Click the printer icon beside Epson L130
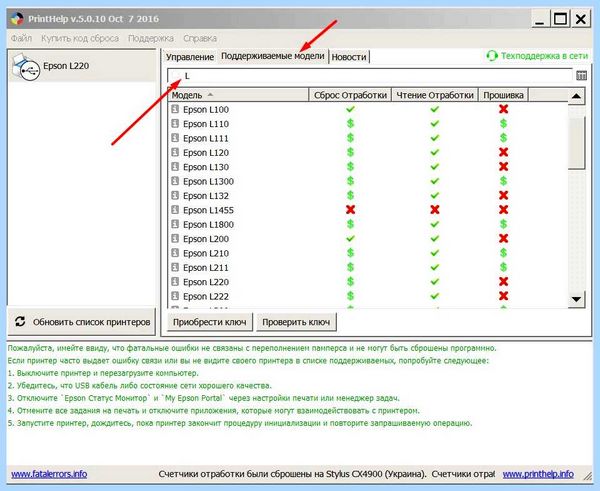This screenshot has height=491, width=600. click(x=175, y=166)
